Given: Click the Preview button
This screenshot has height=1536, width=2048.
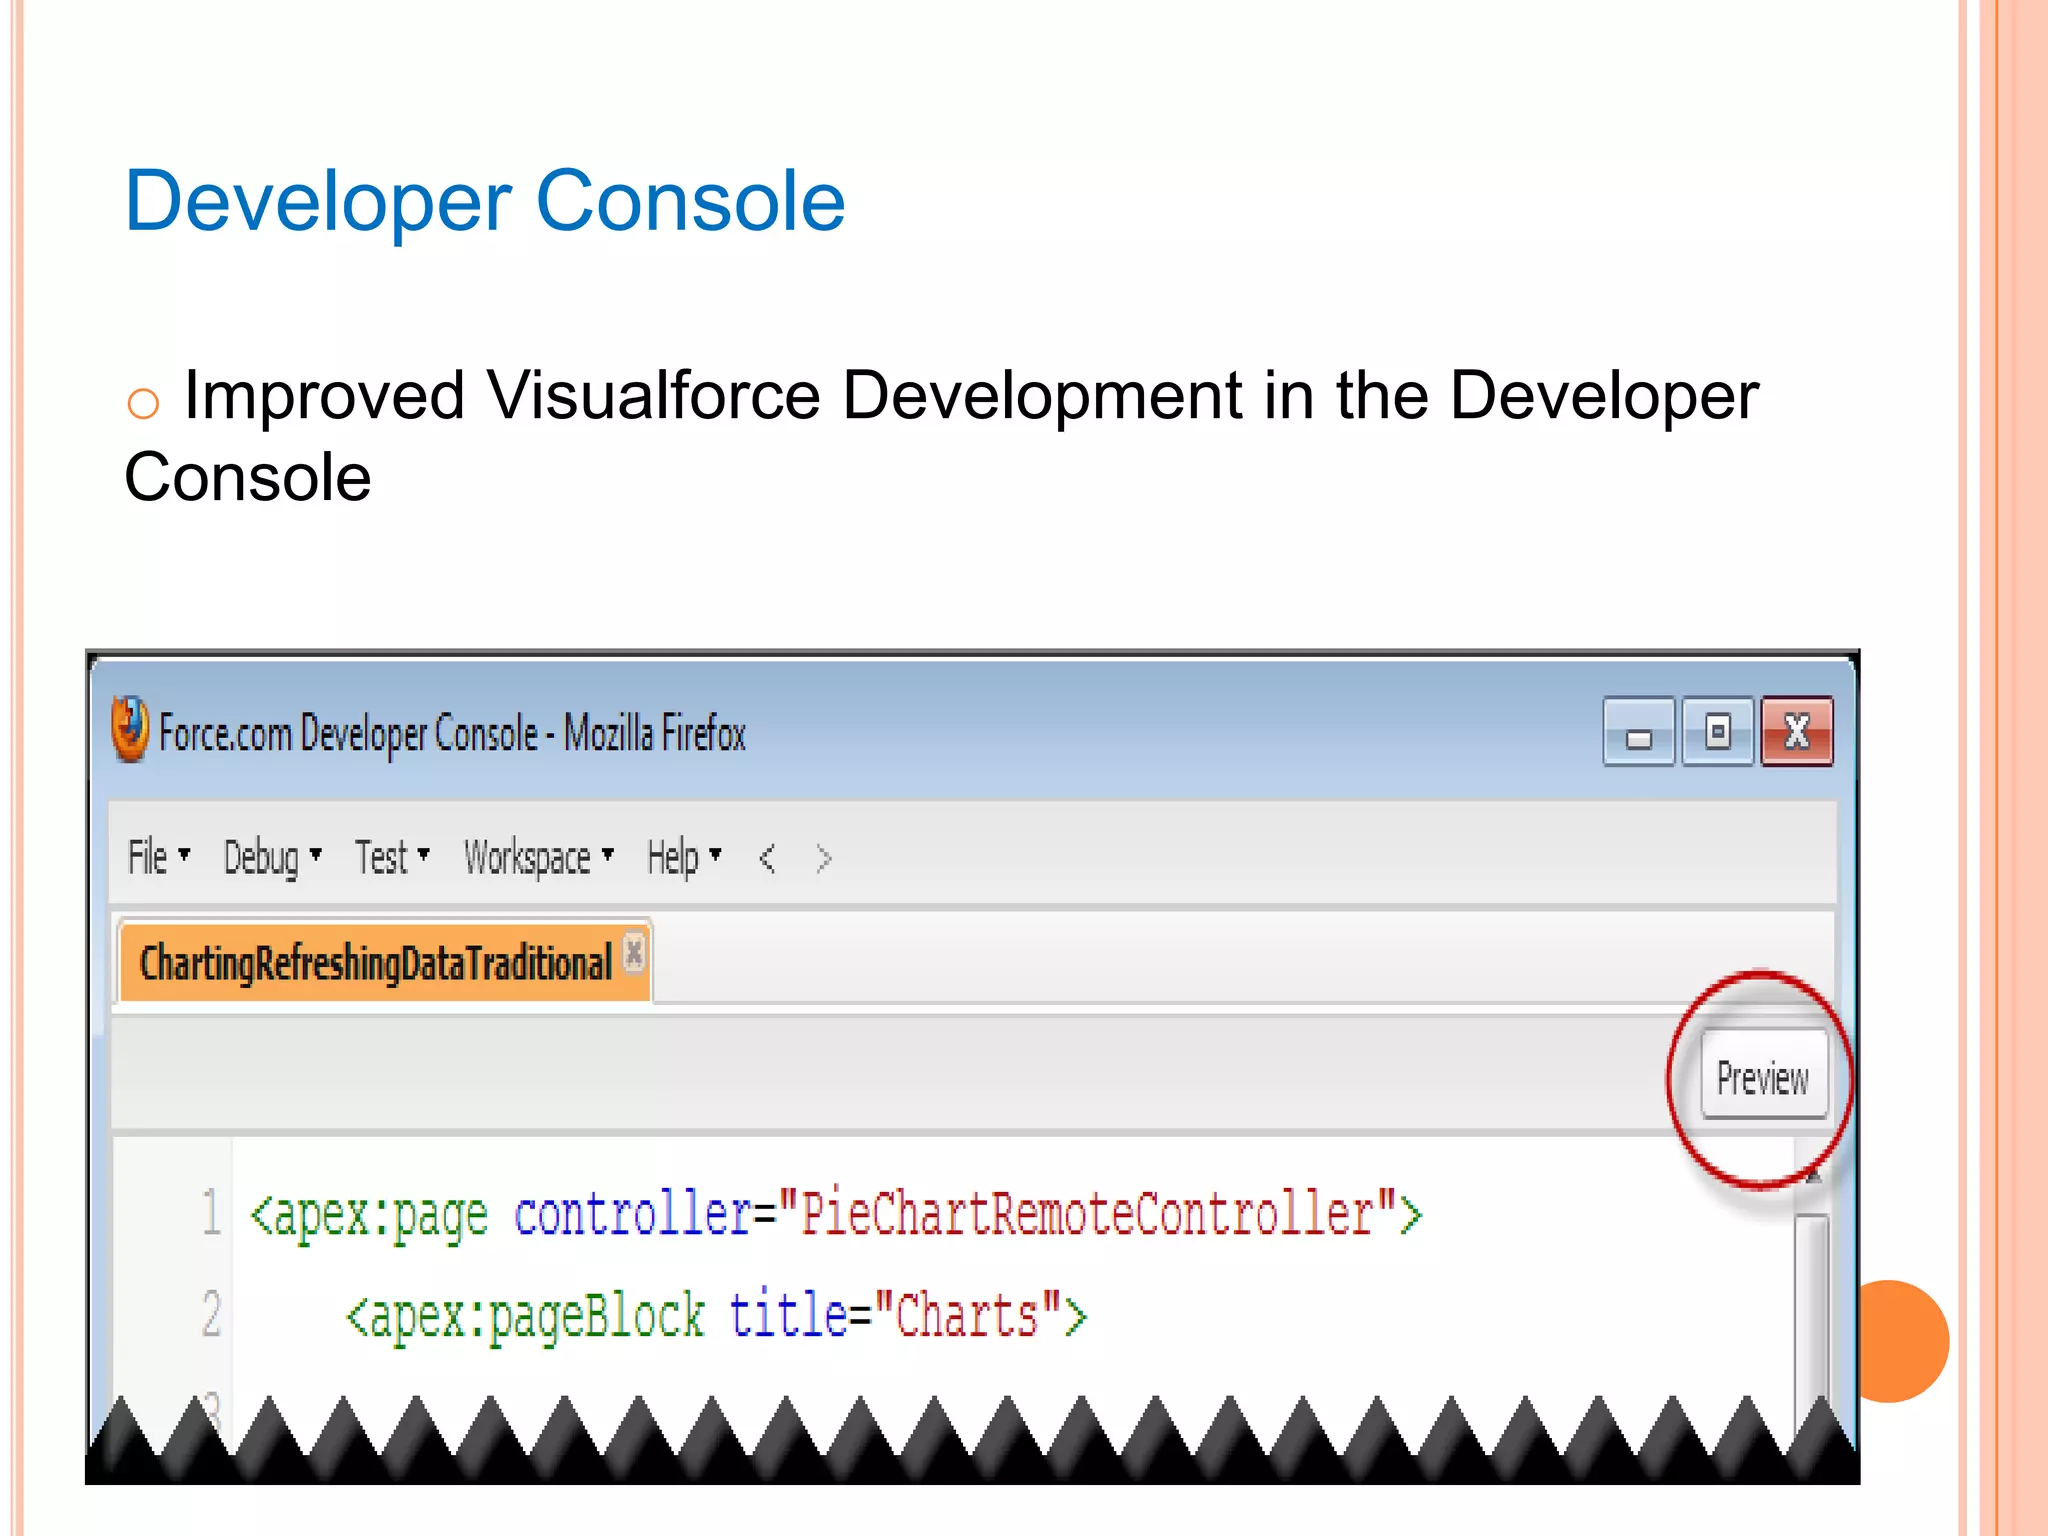Looking at the screenshot, I should tap(1764, 1074).
